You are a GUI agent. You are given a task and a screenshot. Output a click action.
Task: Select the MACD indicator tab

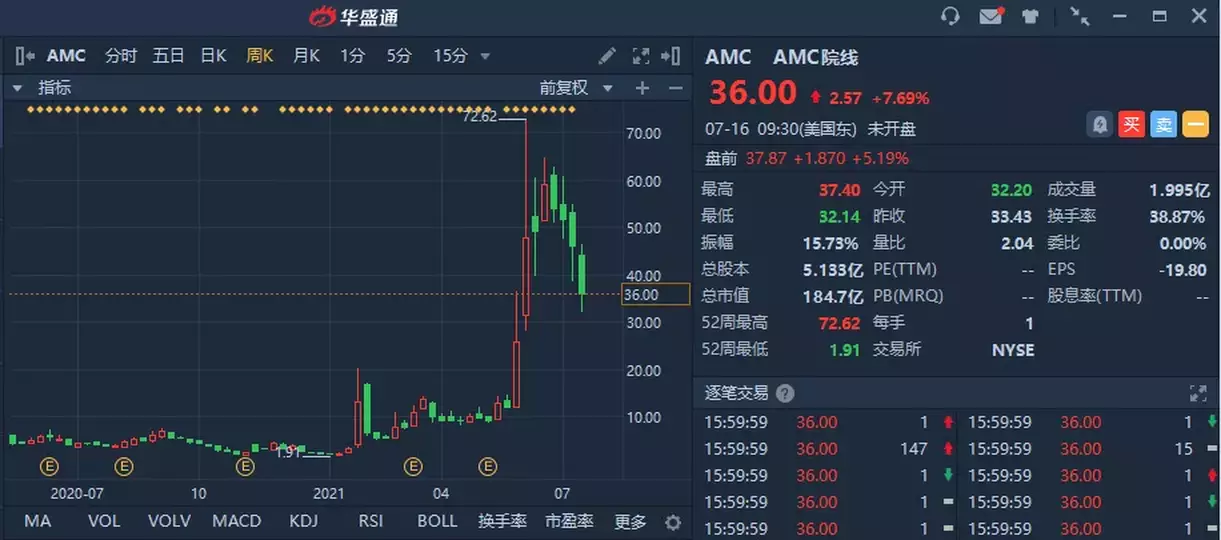click(236, 521)
